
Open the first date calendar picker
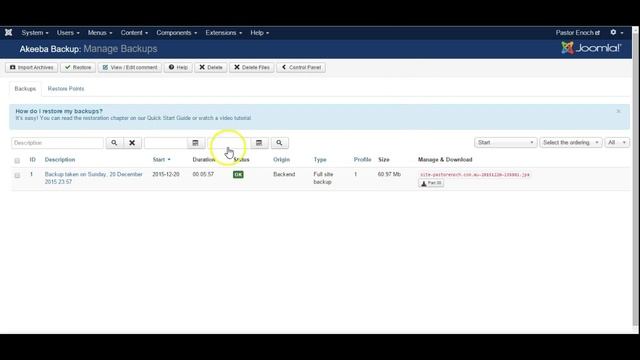tap(196, 143)
